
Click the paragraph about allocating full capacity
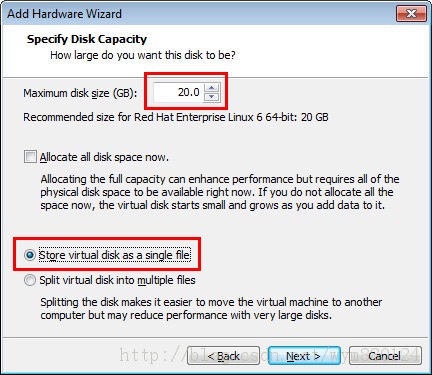tap(220, 192)
